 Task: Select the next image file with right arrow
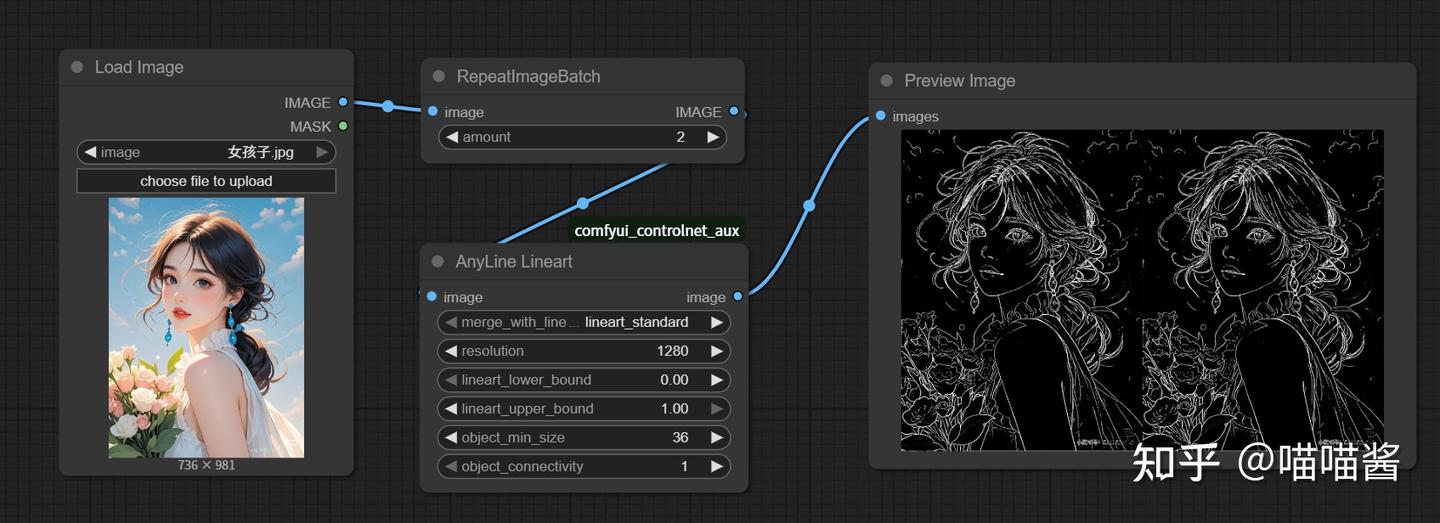[322, 152]
